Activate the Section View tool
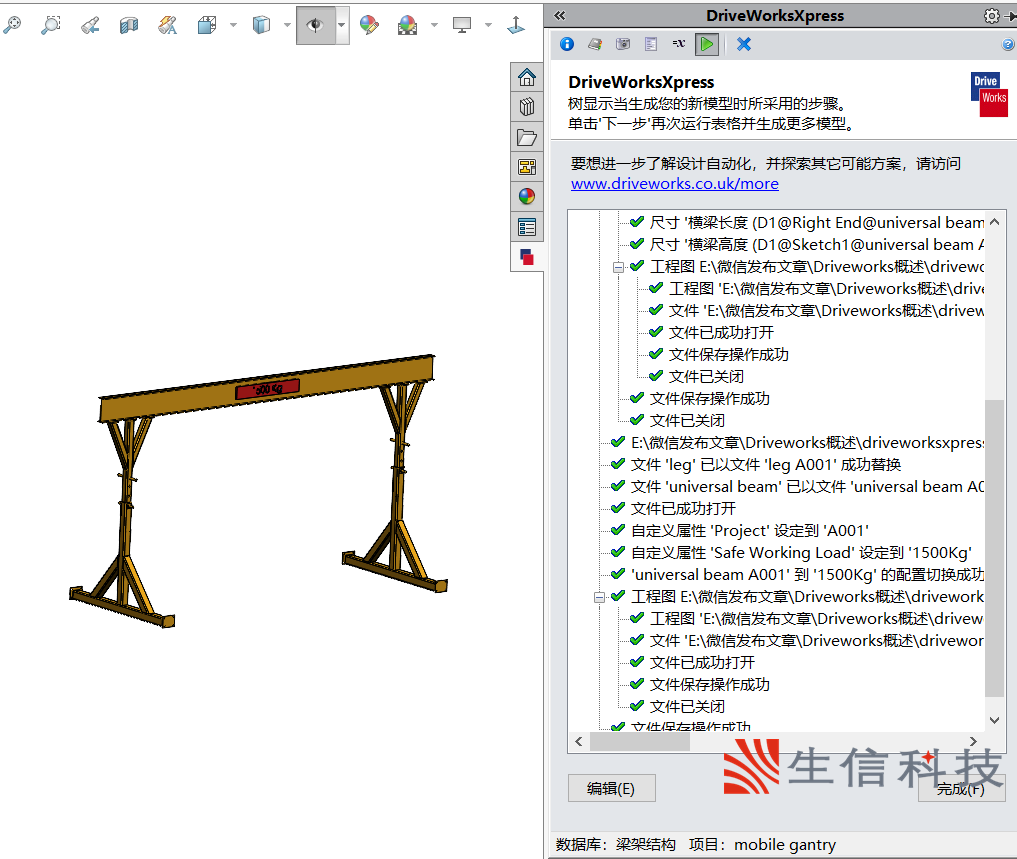 128,25
